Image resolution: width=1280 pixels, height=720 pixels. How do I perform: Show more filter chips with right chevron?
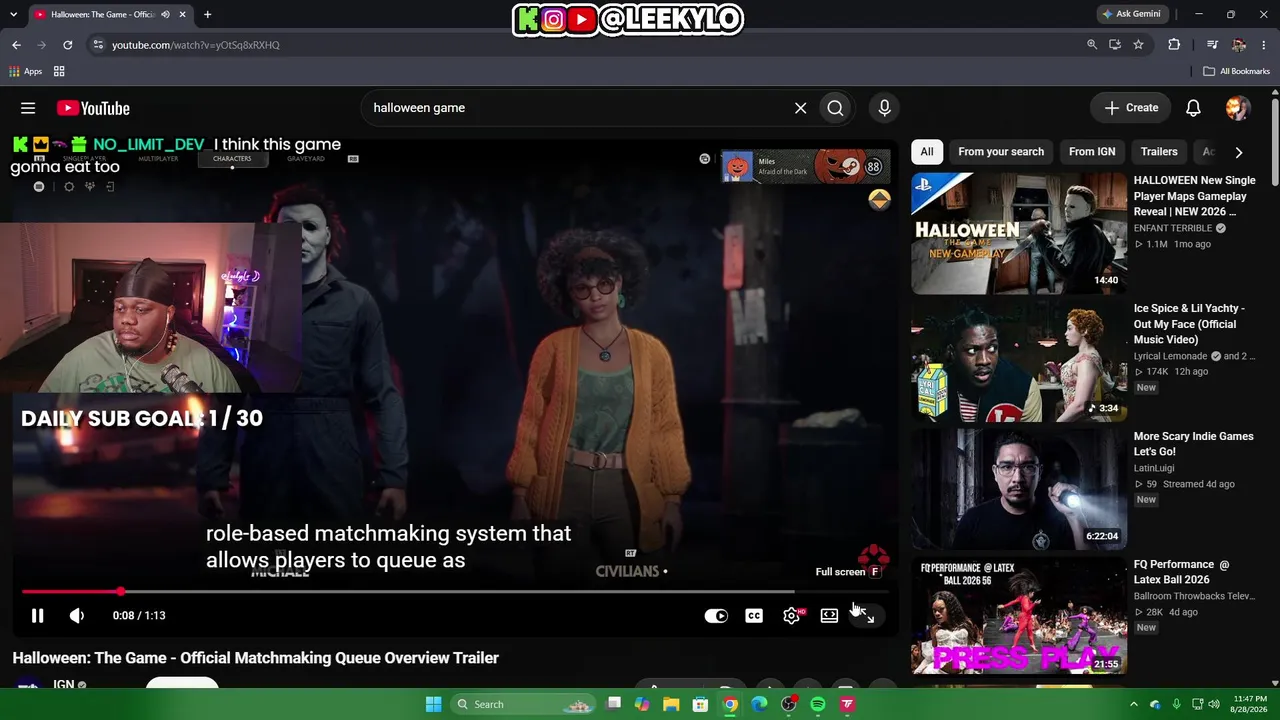pyautogui.click(x=1238, y=152)
